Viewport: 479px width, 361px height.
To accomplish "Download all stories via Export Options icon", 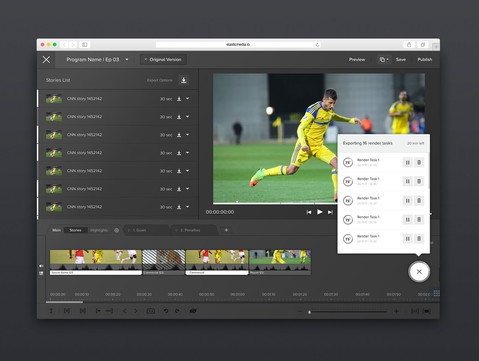I will (183, 80).
